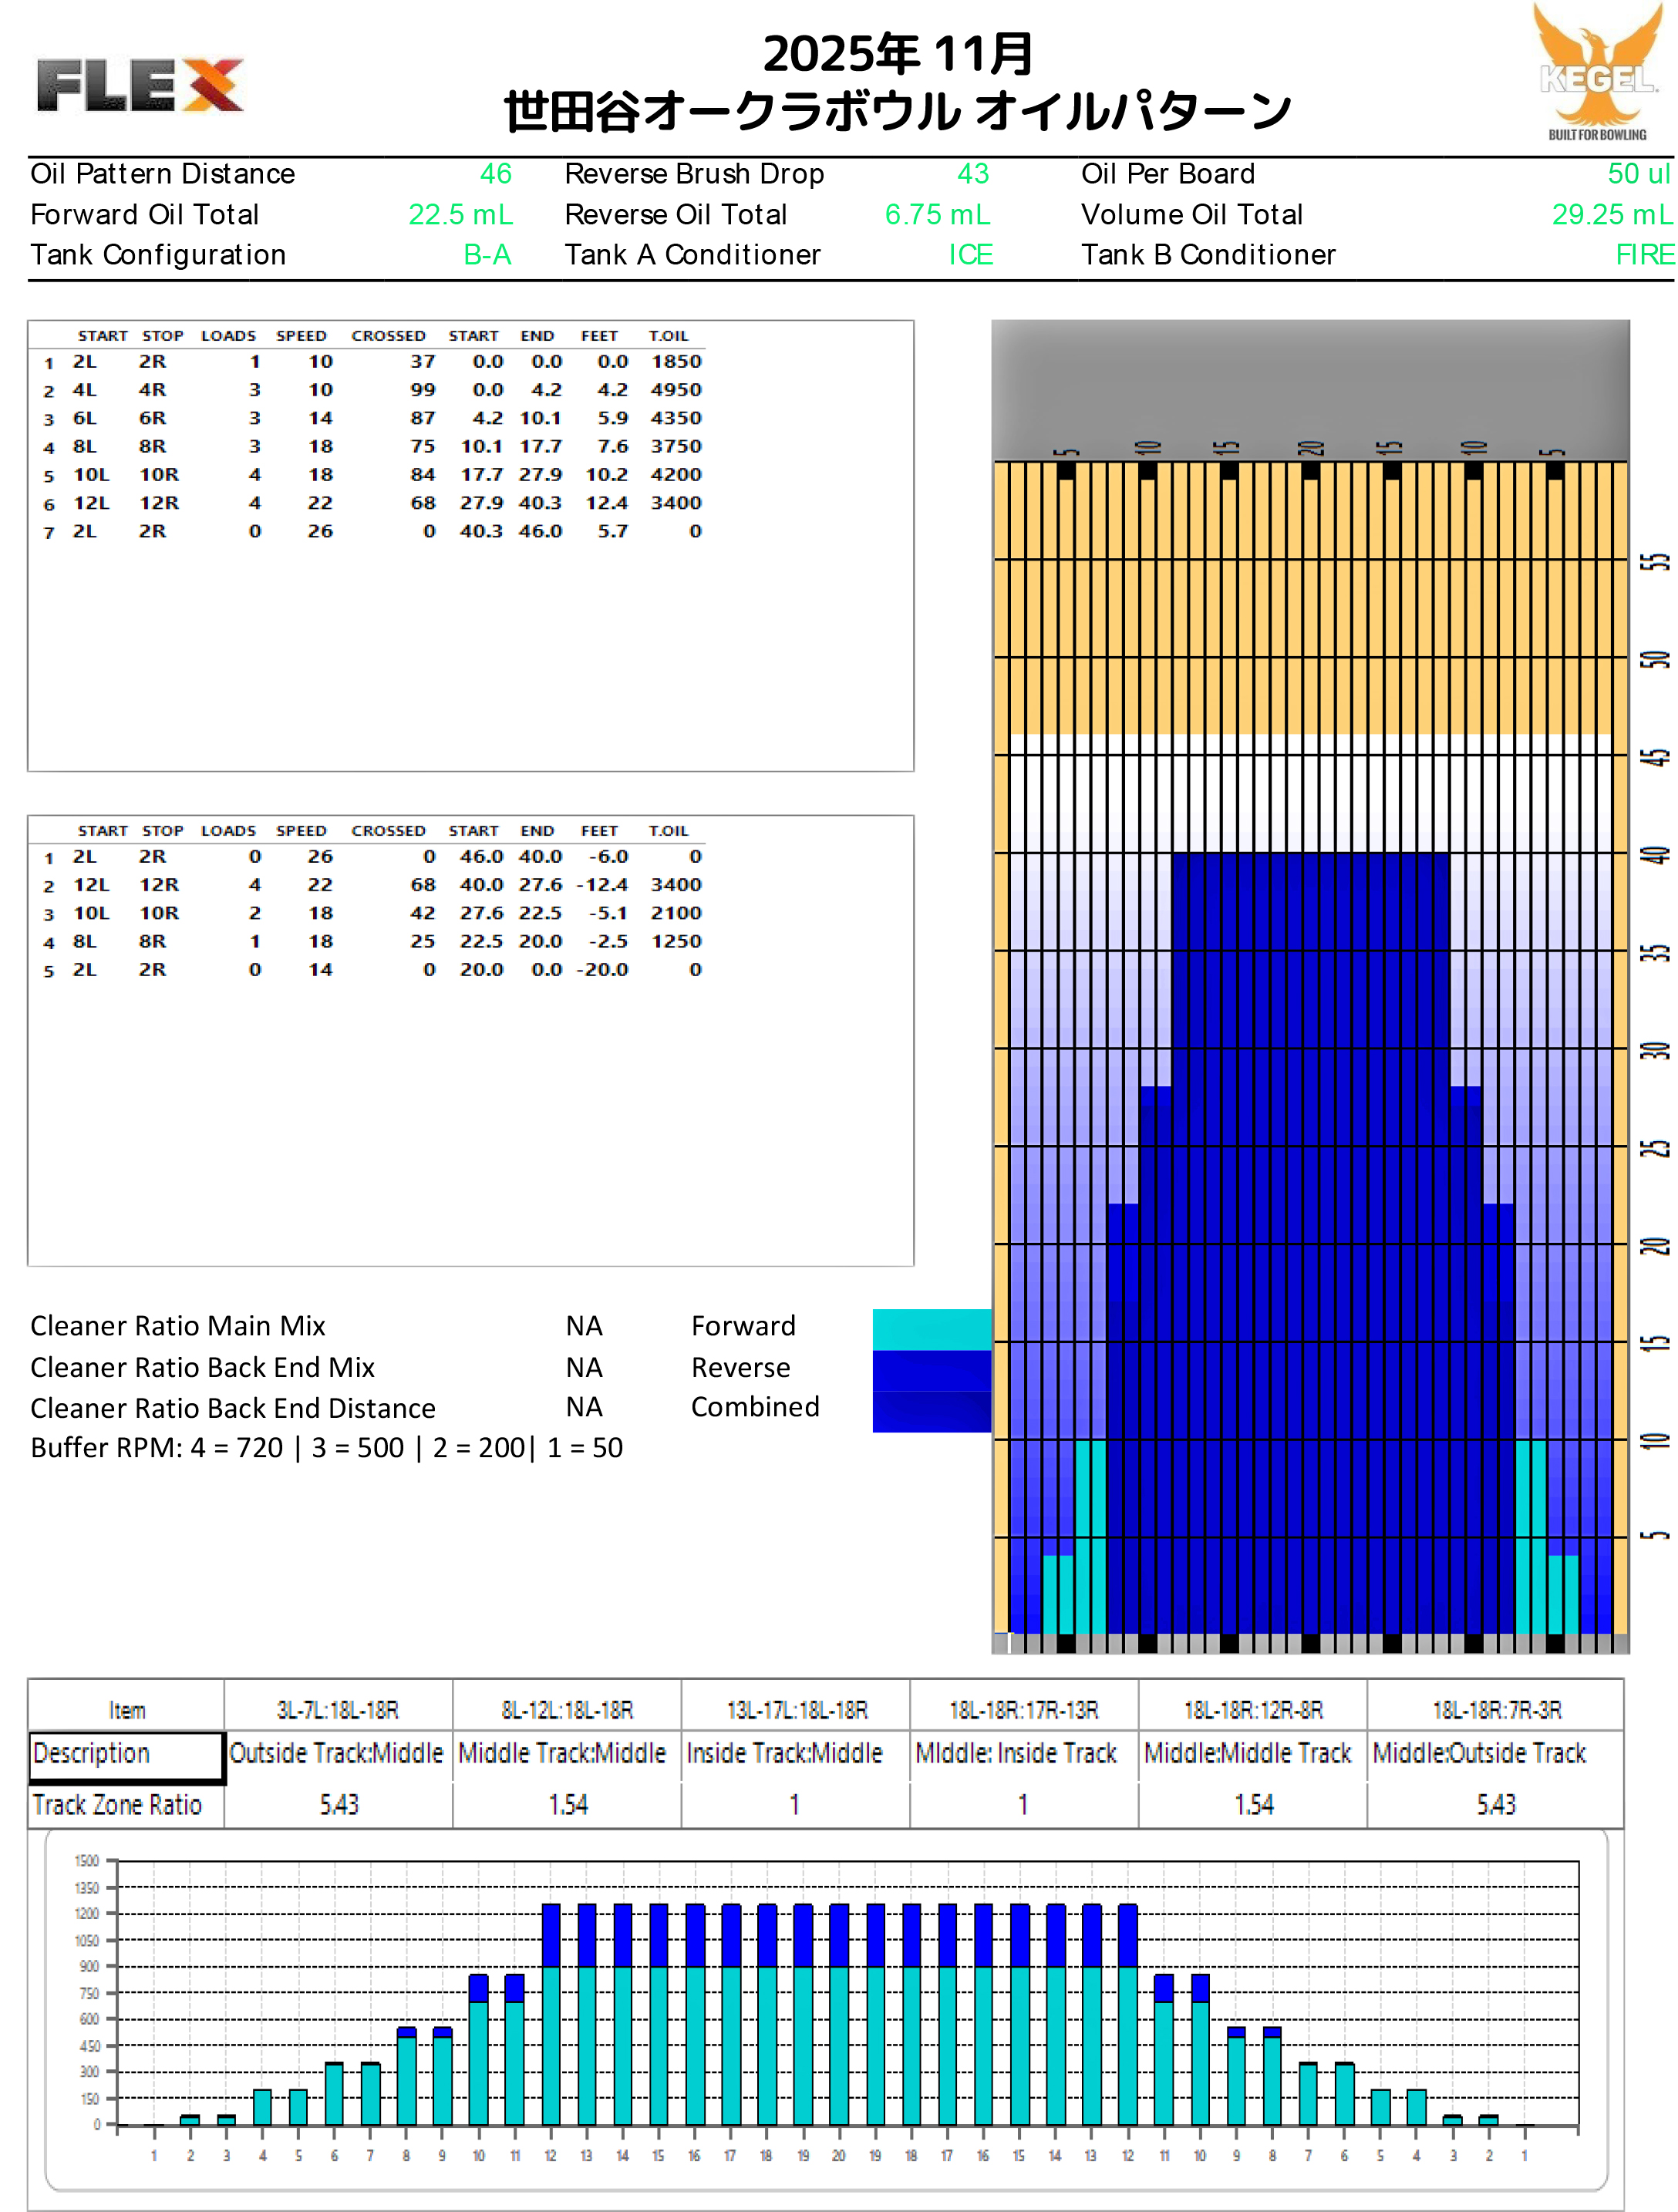
Task: Click the Buffer RPM settings text
Action: point(327,1448)
